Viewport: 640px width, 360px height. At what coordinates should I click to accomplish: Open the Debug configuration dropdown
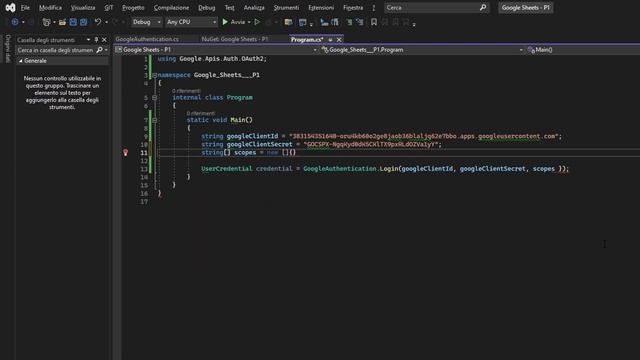coord(147,22)
